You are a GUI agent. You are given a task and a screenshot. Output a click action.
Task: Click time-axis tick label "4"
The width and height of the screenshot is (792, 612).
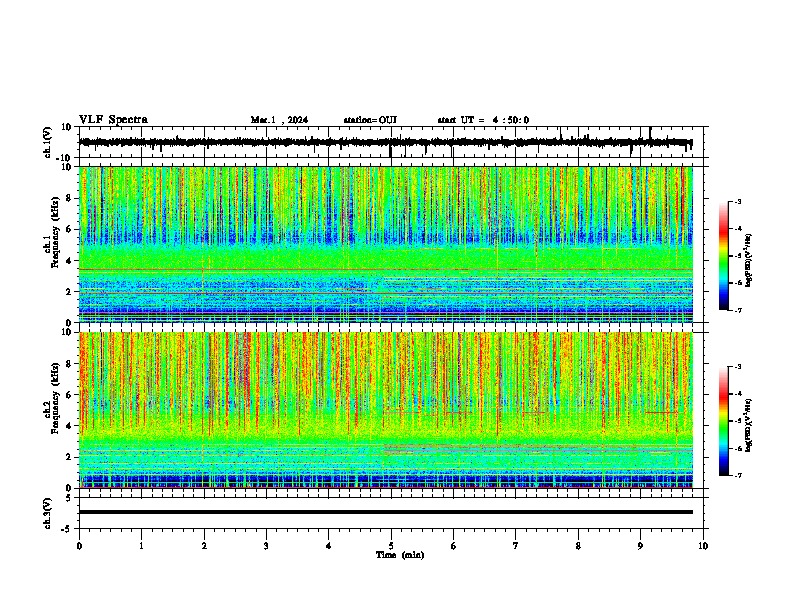329,546
